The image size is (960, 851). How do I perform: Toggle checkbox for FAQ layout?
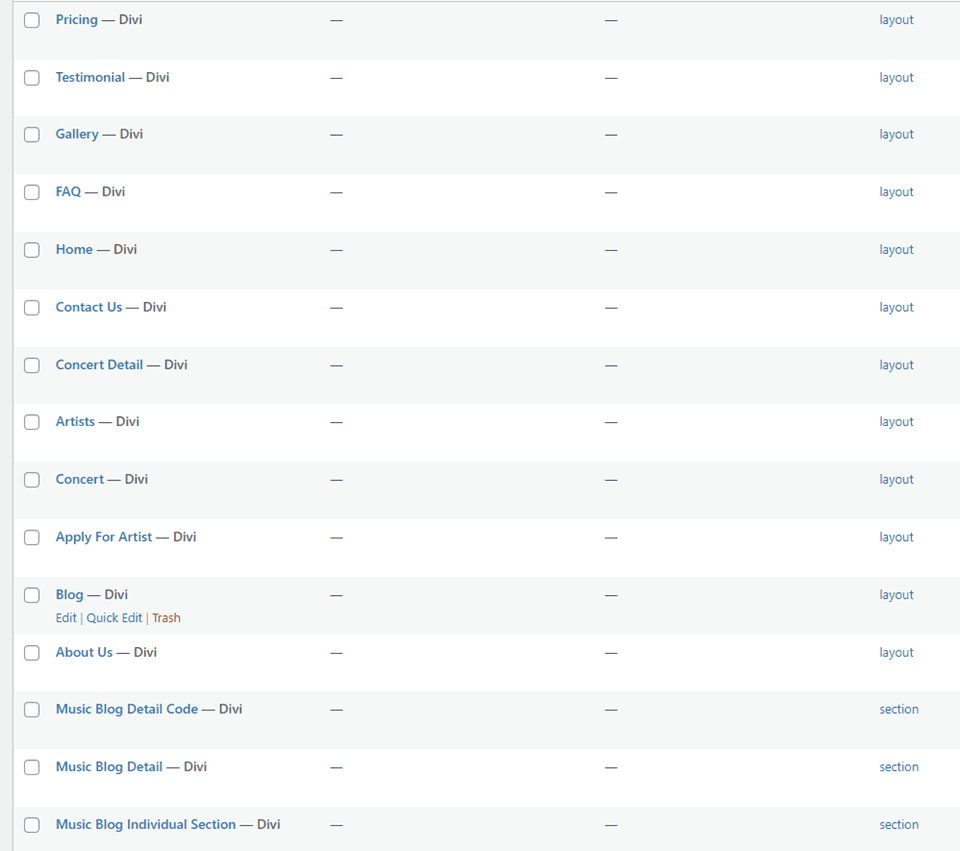pyautogui.click(x=32, y=192)
